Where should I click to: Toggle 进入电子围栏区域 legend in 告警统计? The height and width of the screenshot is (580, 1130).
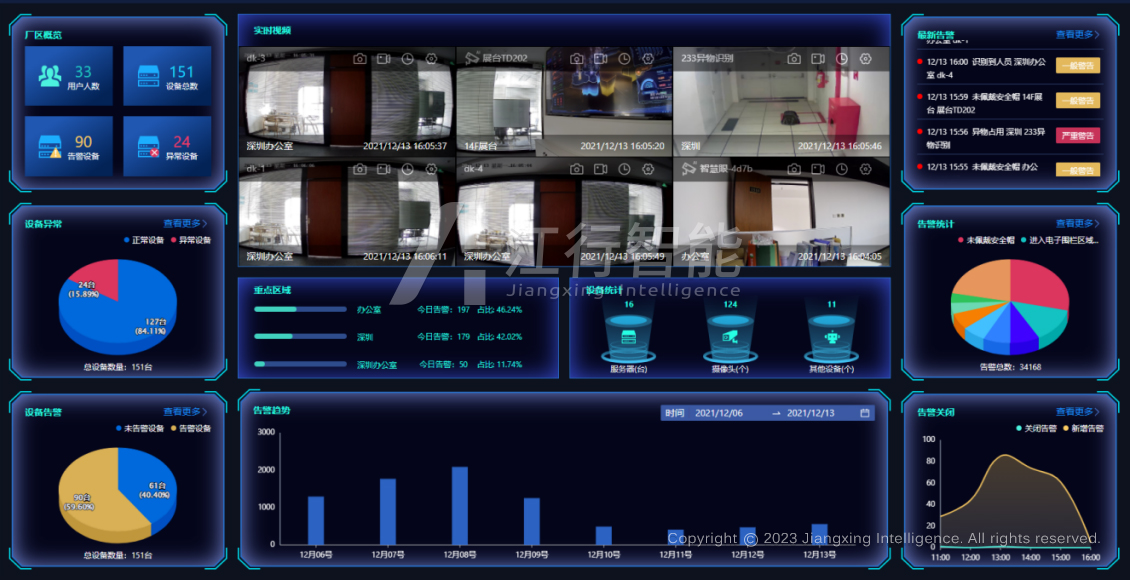pyautogui.click(x=1059, y=240)
